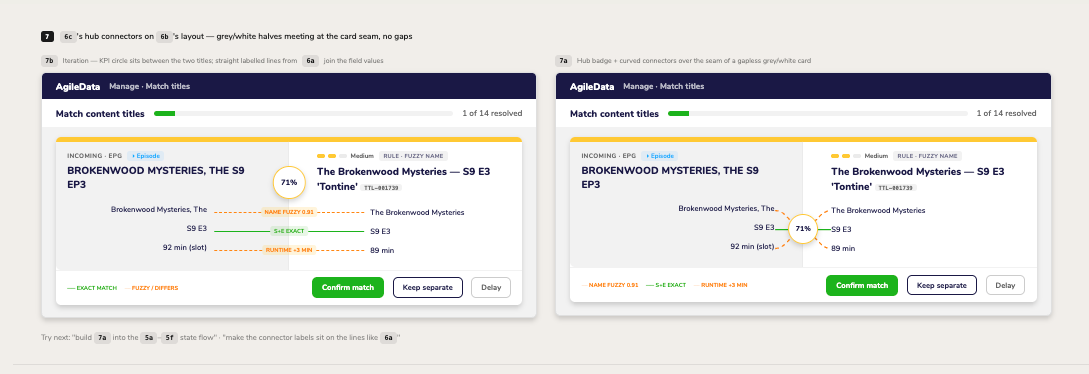Click the RULE · FUZZY NAME chip in 7a
The width and height of the screenshot is (1089, 374).
tap(928, 156)
